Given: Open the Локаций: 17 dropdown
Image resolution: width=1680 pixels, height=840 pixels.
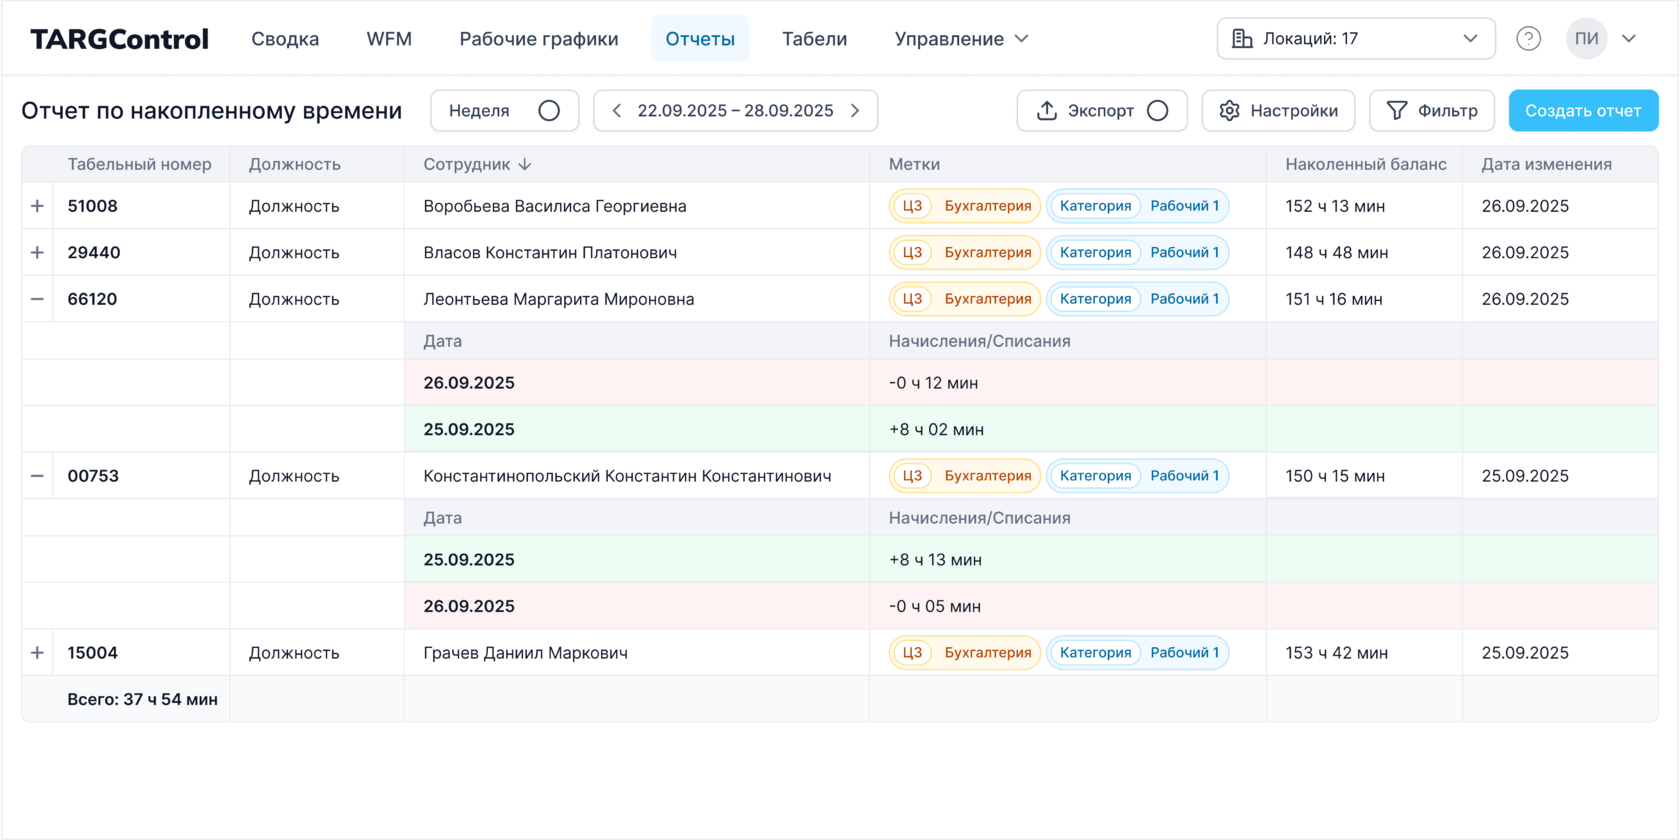Looking at the screenshot, I should pos(1356,39).
